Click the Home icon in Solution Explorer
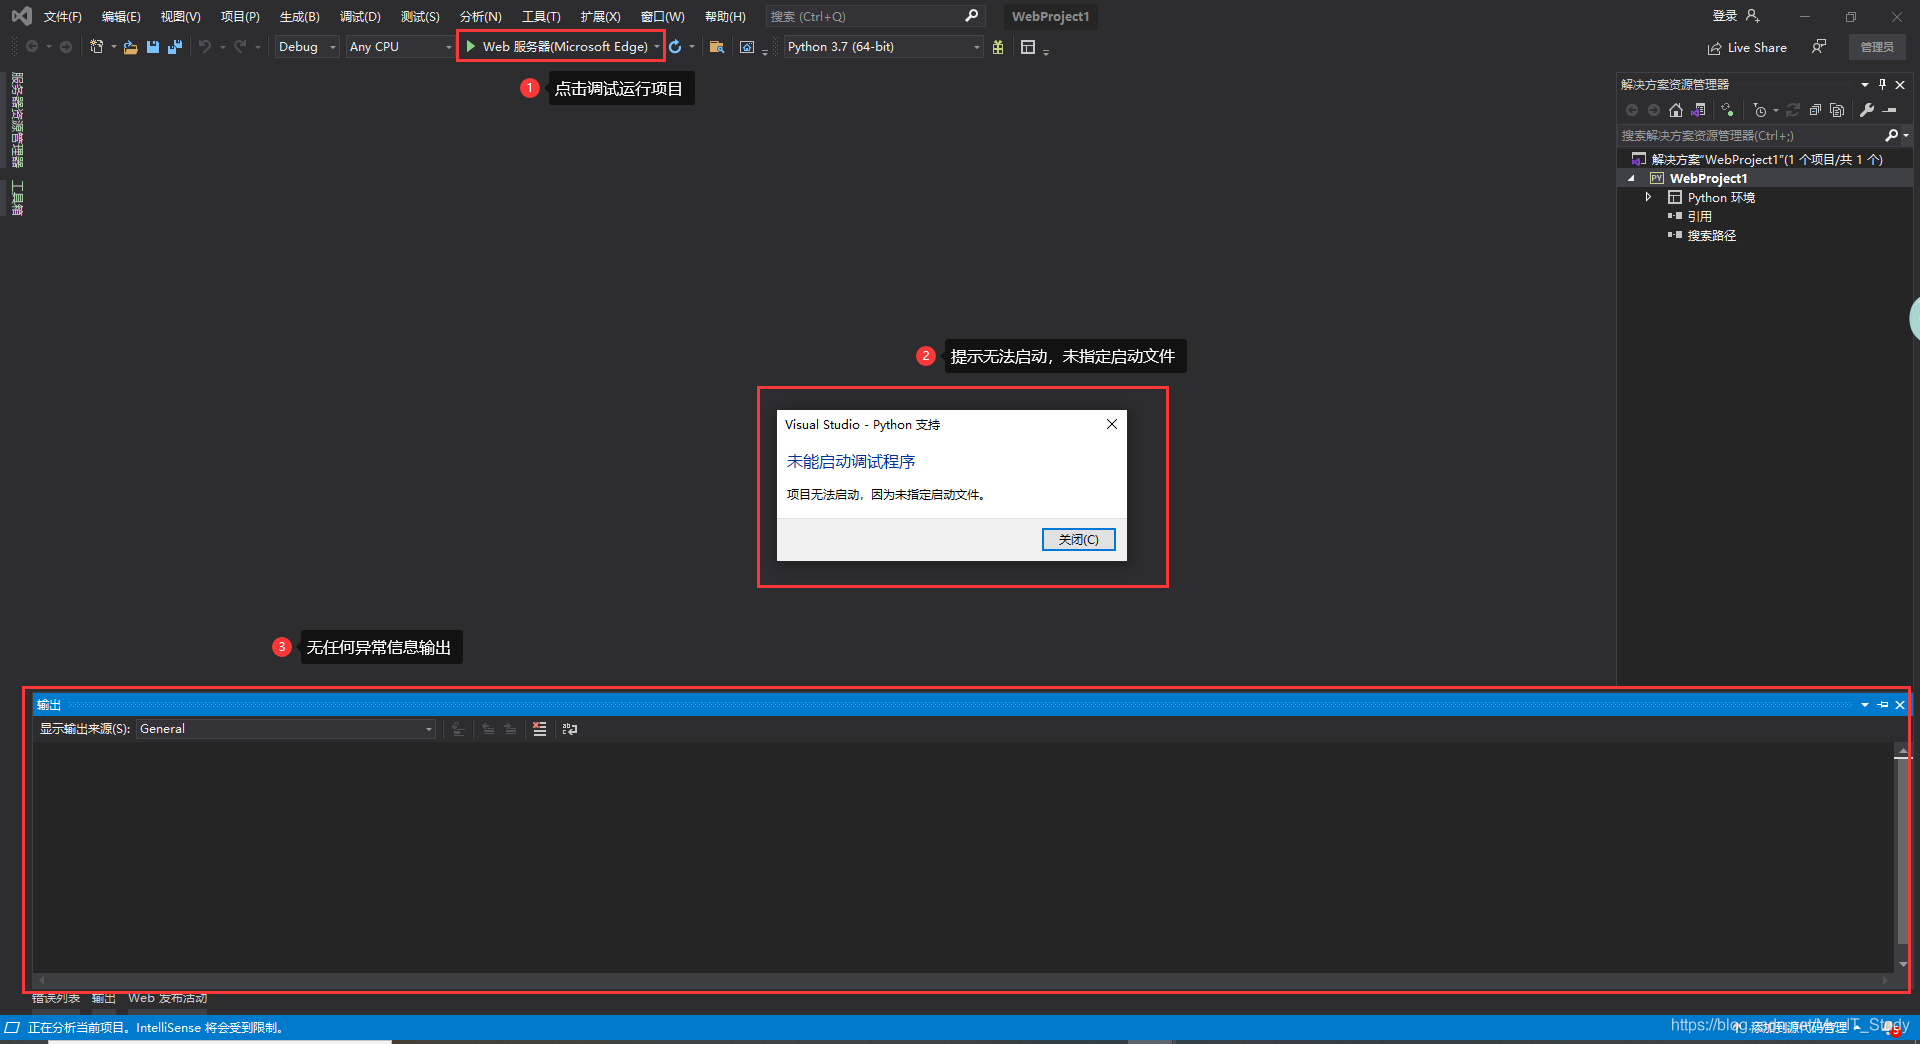Viewport: 1920px width, 1044px height. point(1676,110)
